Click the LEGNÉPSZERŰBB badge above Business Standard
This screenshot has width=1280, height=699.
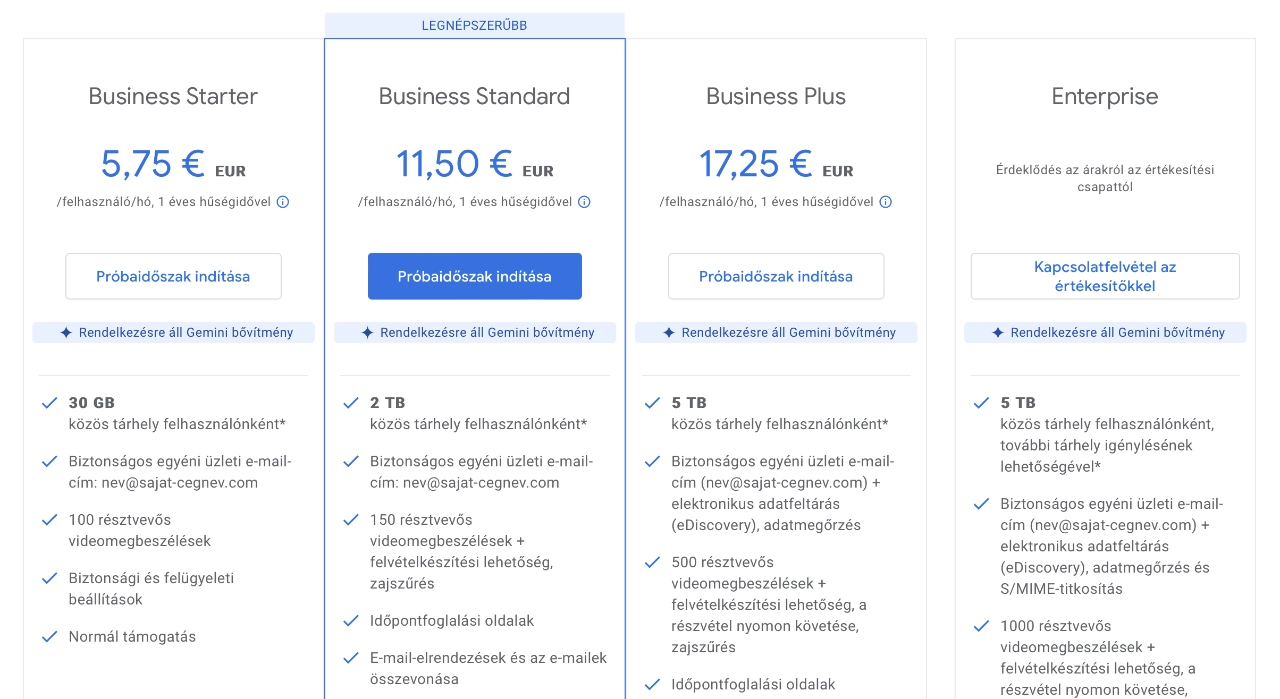point(475,24)
